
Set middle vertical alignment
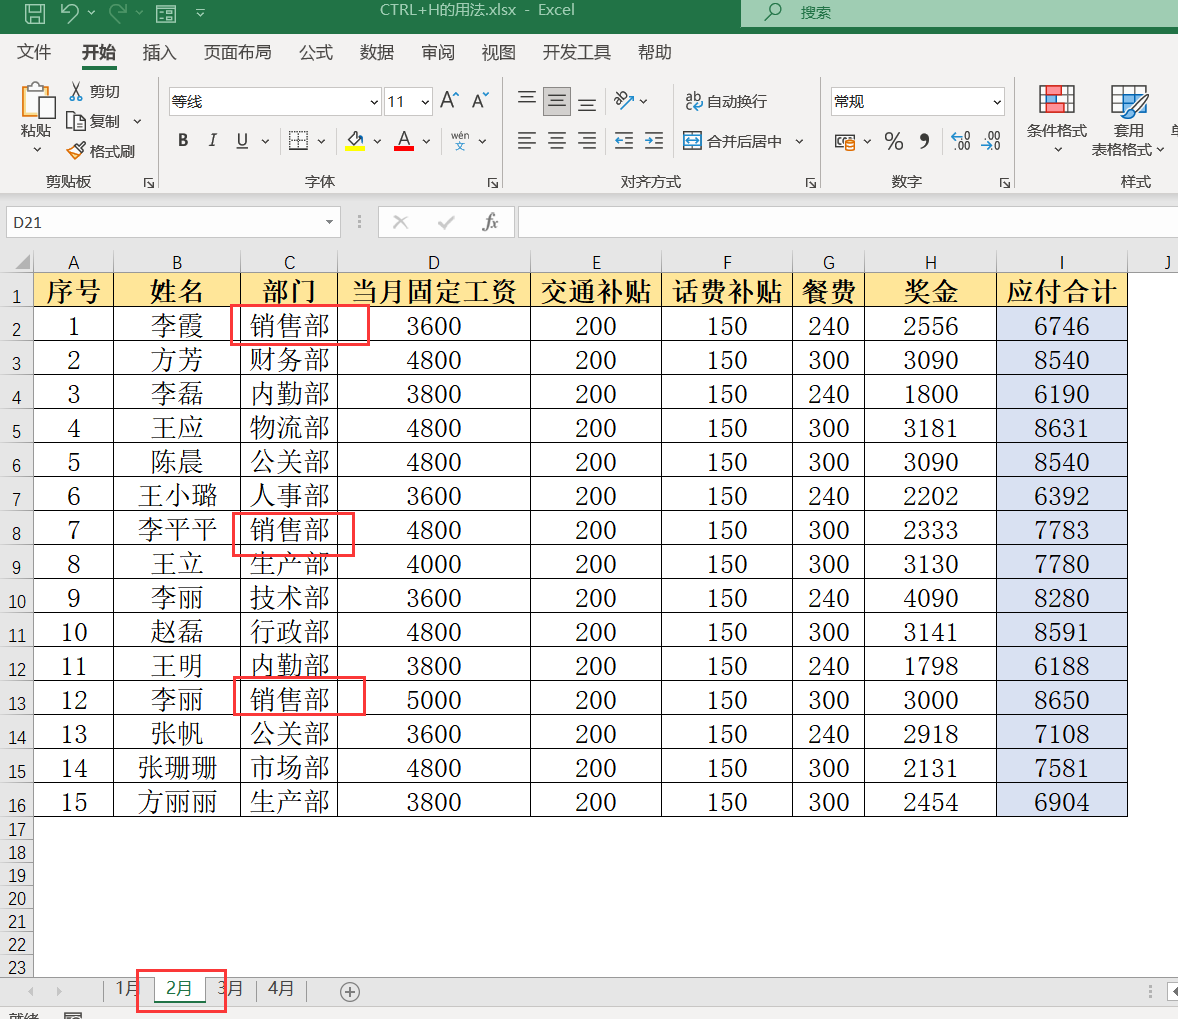coord(557,101)
